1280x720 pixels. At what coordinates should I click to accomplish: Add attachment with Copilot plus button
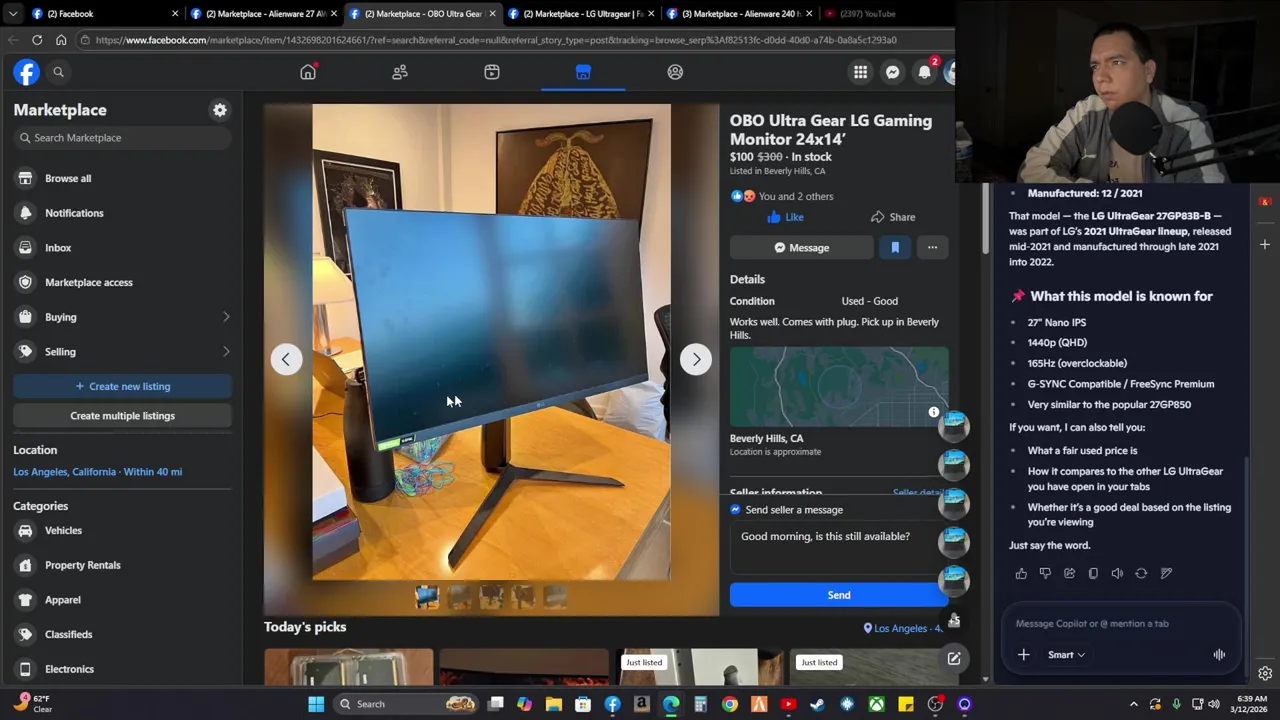click(x=1023, y=655)
